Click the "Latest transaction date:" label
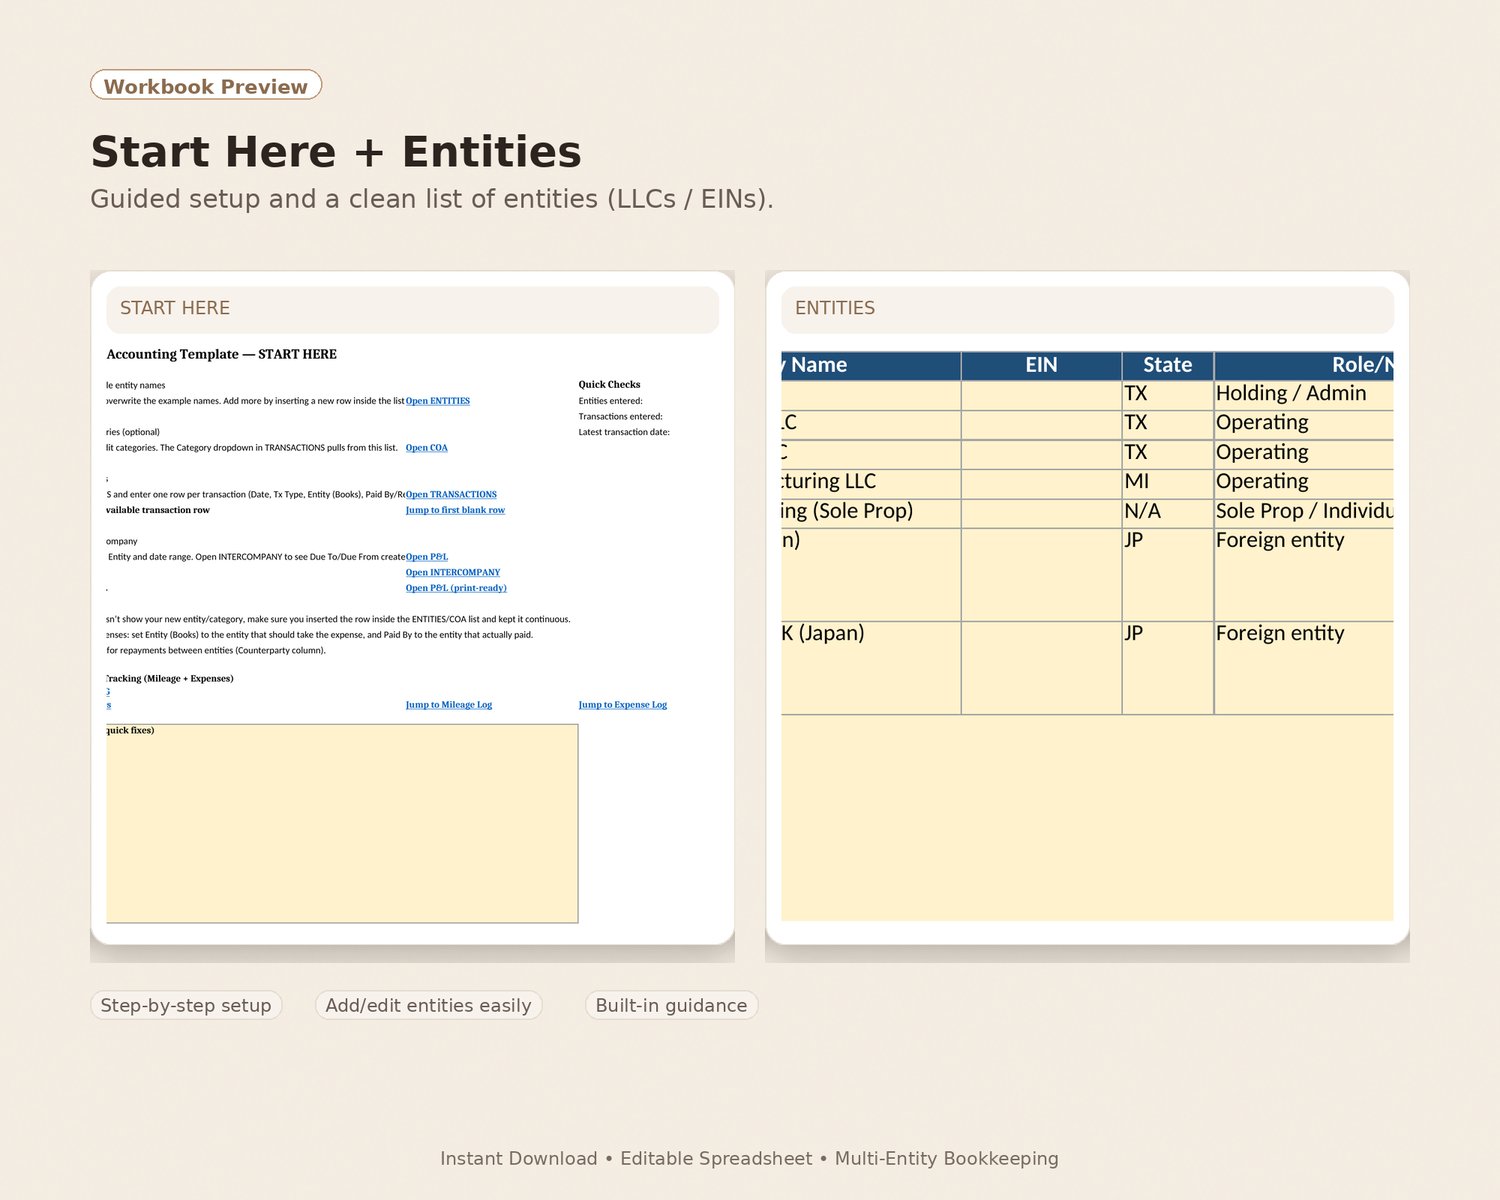Screen dimensions: 1500x1200 [624, 432]
